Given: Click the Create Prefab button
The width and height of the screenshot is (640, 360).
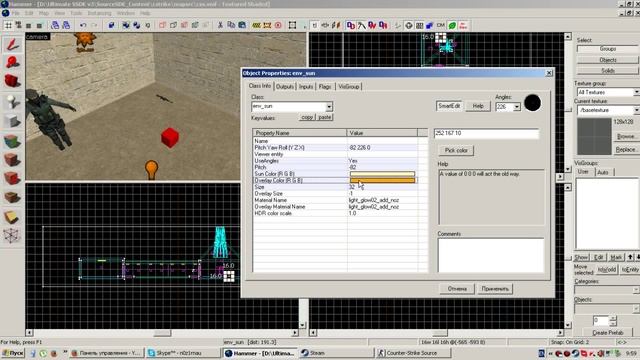Looking at the screenshot, I should [607, 333].
